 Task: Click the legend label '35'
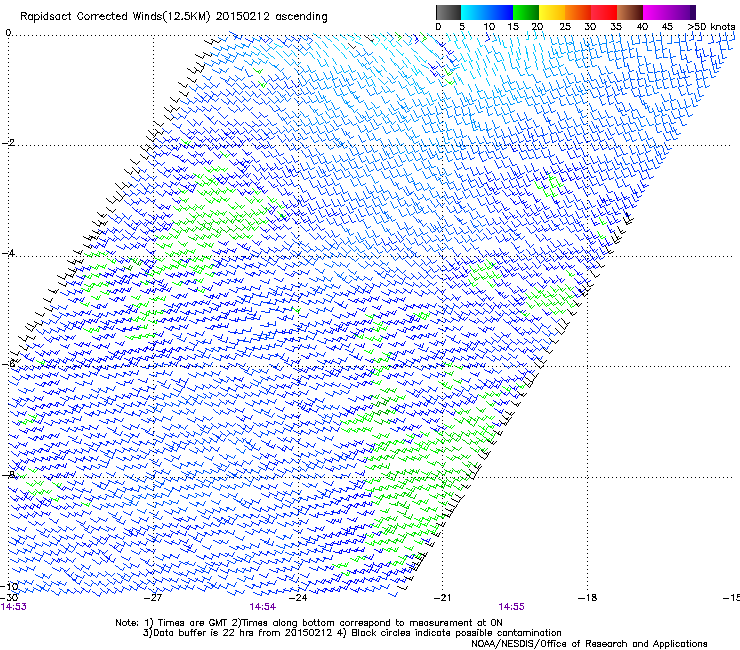pos(616,27)
